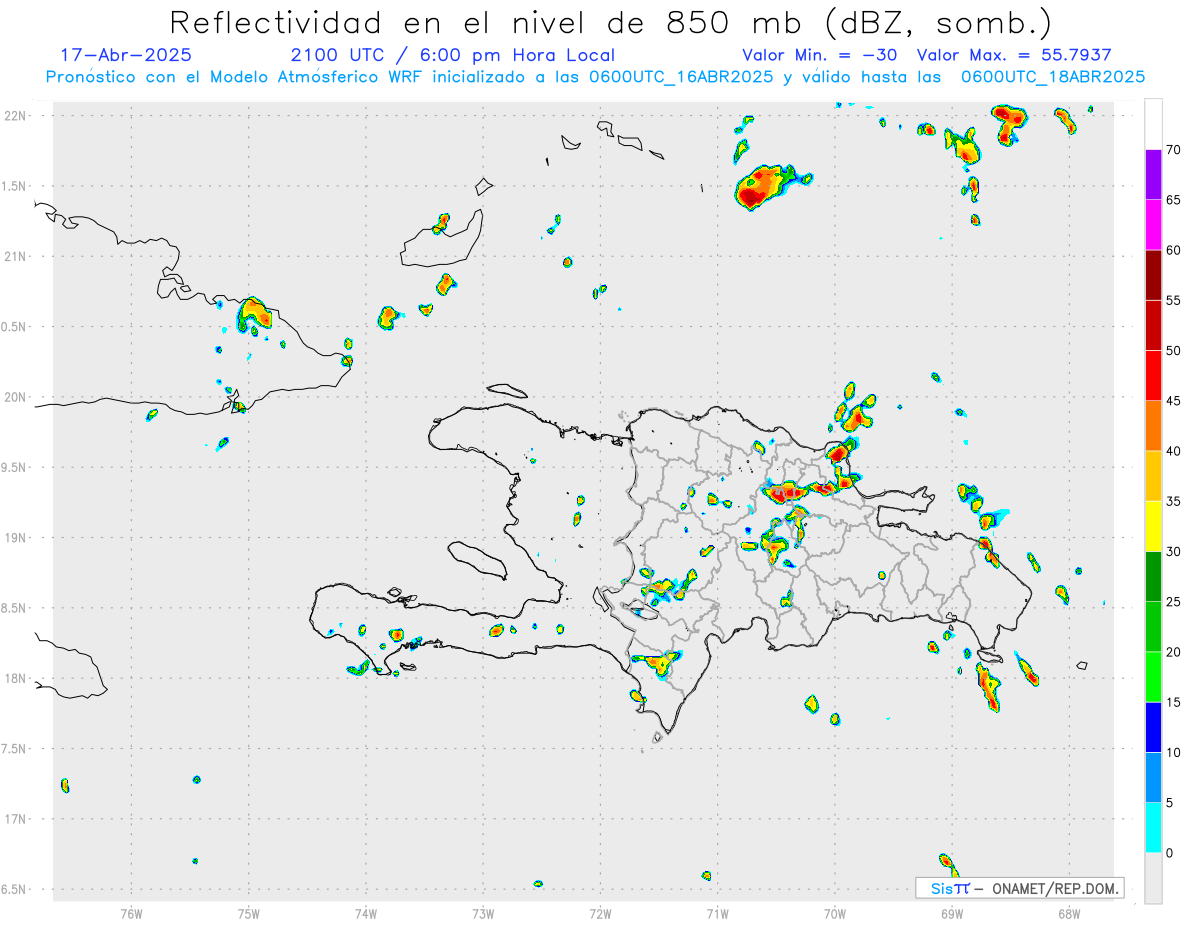
Task: Click the '0' value on the color scale
Action: (x=1169, y=853)
